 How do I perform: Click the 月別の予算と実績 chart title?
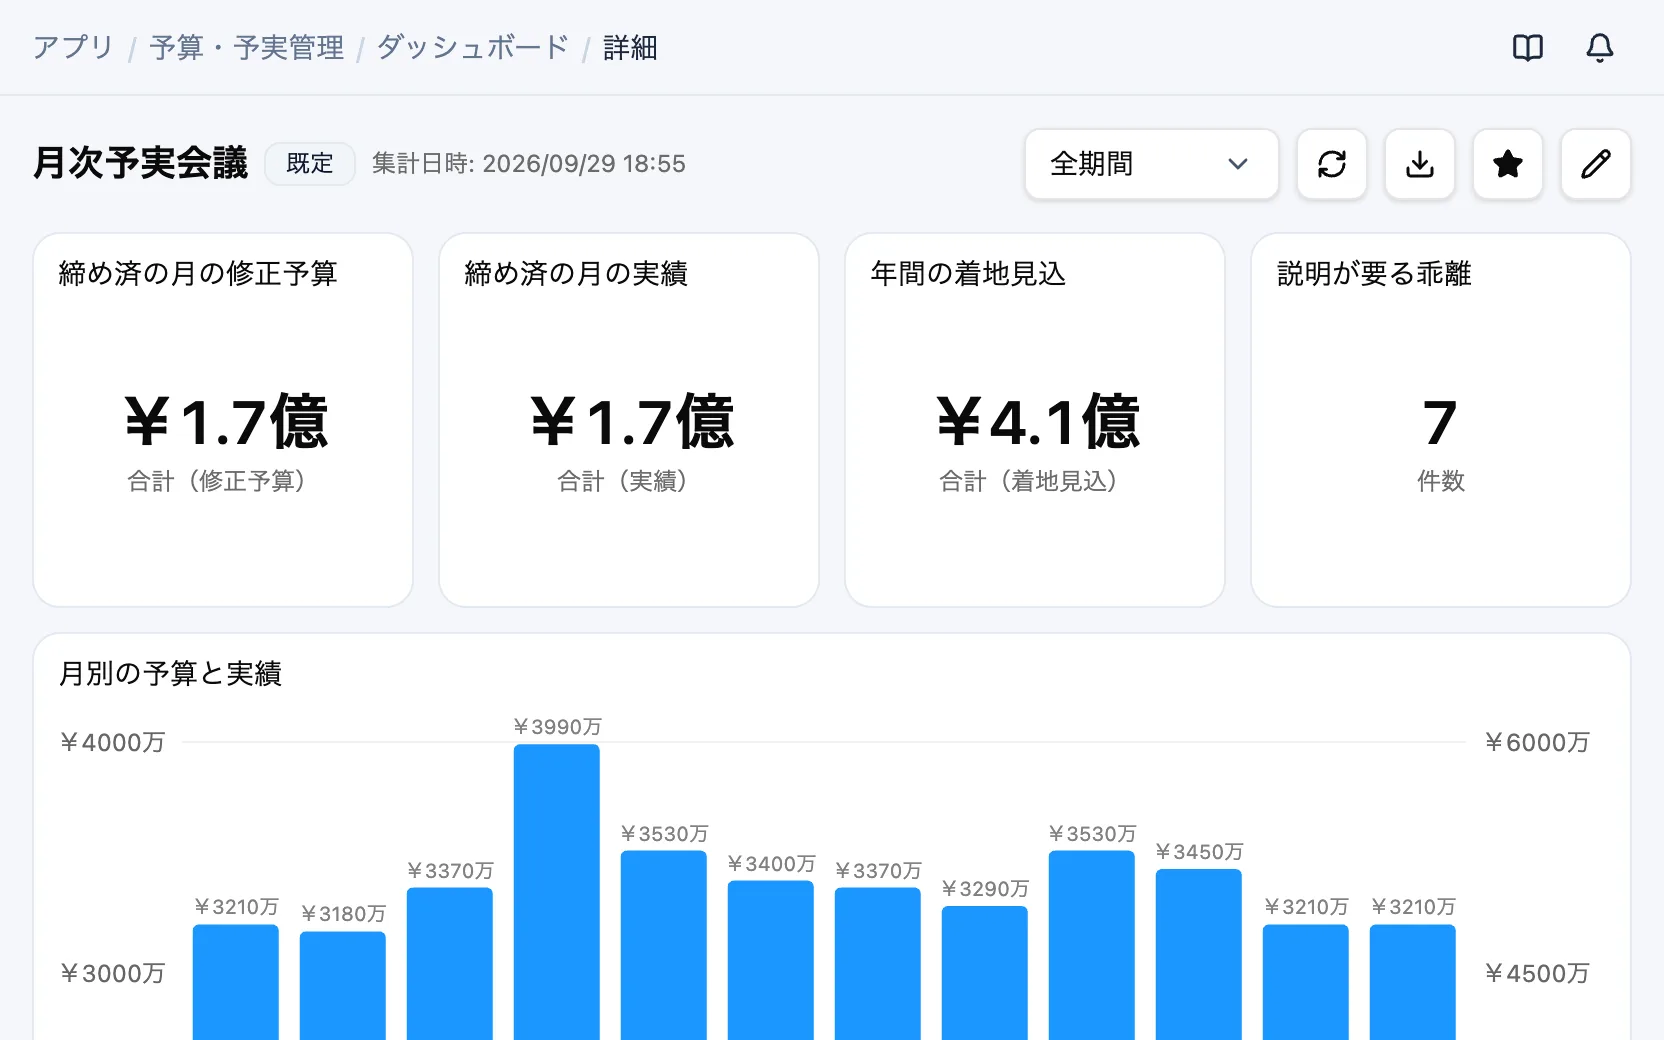171,673
